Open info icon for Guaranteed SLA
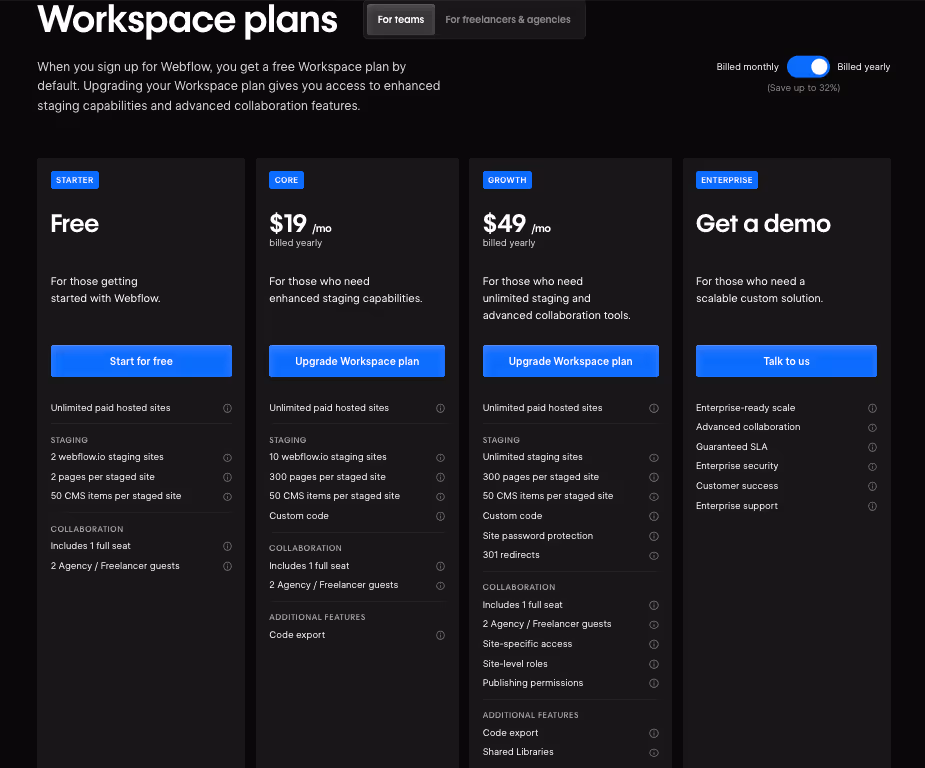Image resolution: width=925 pixels, height=768 pixels. 872,447
